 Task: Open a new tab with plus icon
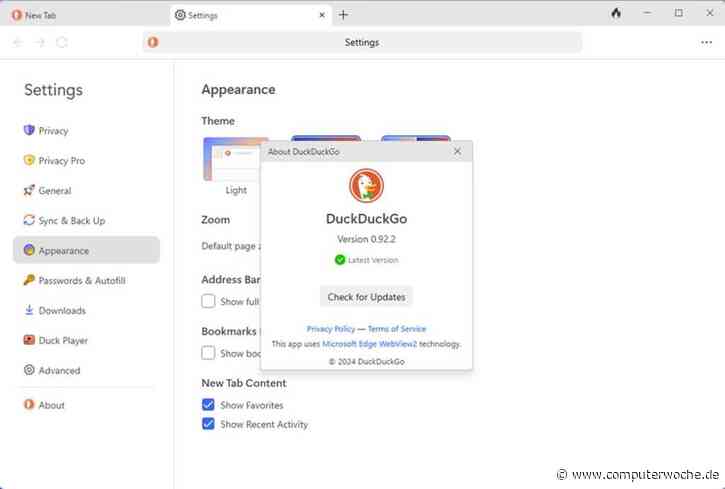(x=343, y=15)
